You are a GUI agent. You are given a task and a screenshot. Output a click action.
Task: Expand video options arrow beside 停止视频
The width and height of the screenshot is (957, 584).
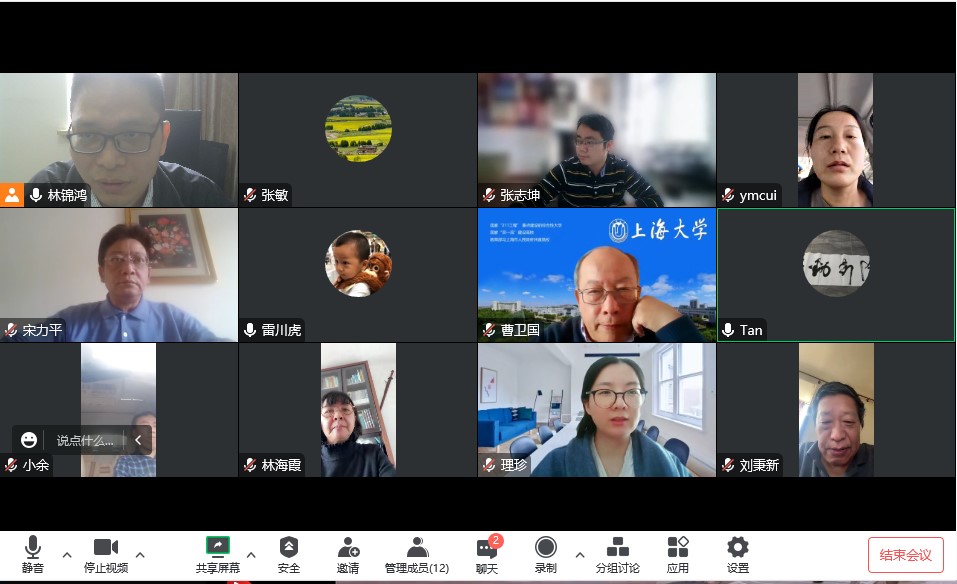140,554
